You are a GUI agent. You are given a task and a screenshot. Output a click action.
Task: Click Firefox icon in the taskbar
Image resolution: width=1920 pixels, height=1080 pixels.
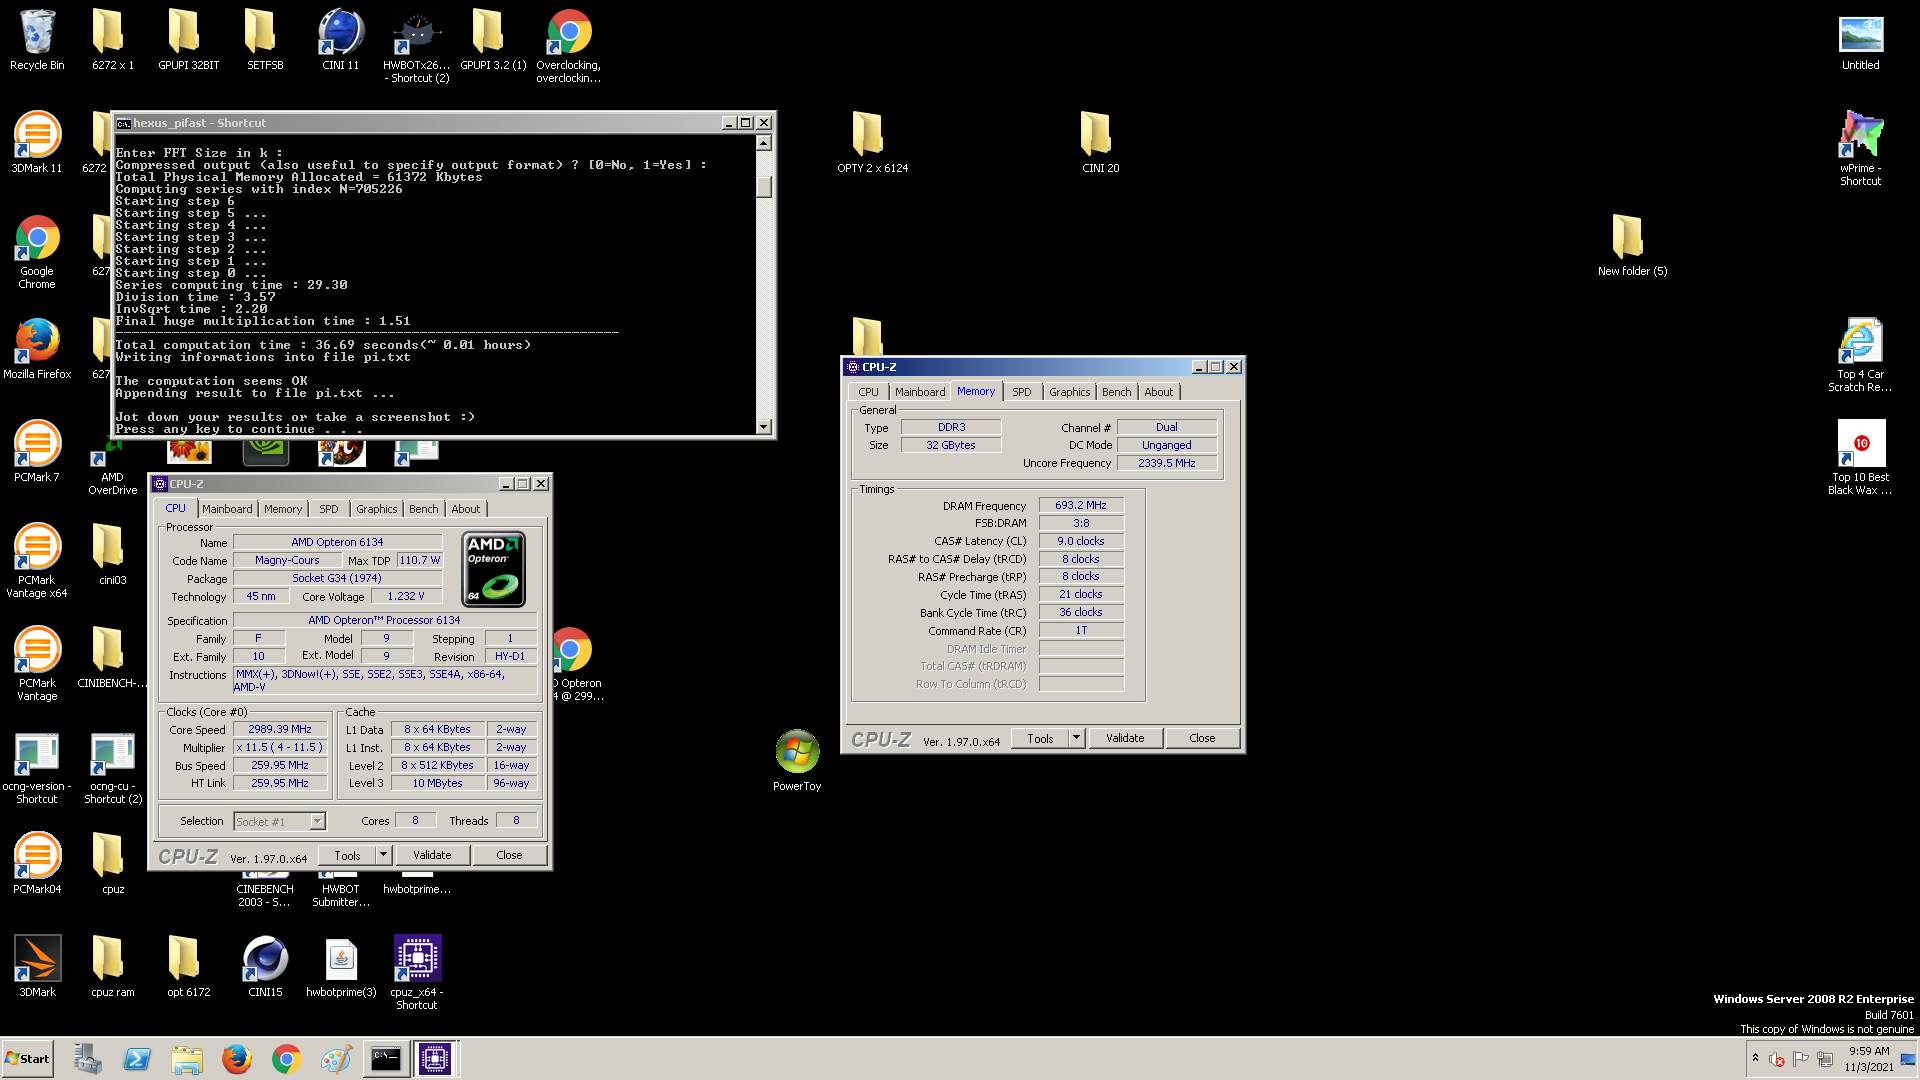click(237, 1059)
